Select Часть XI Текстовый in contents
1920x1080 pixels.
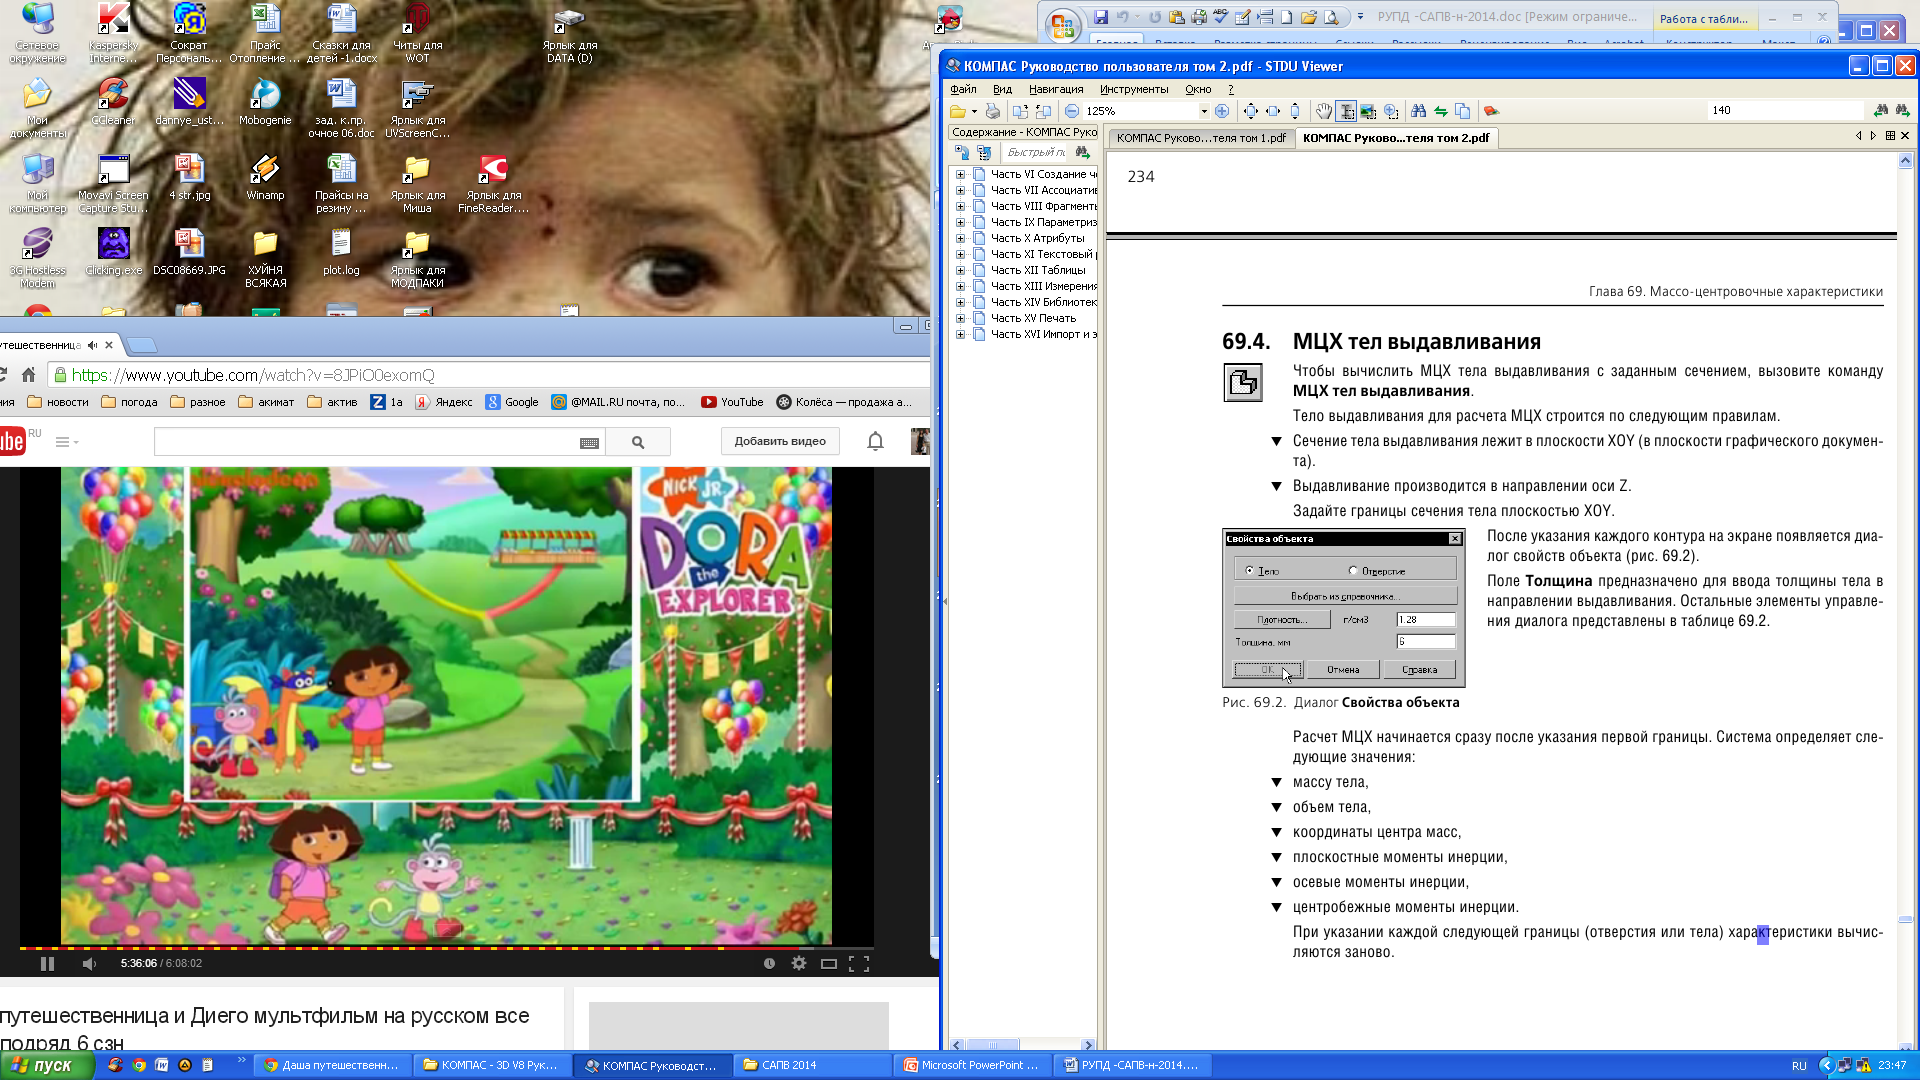pos(1043,254)
